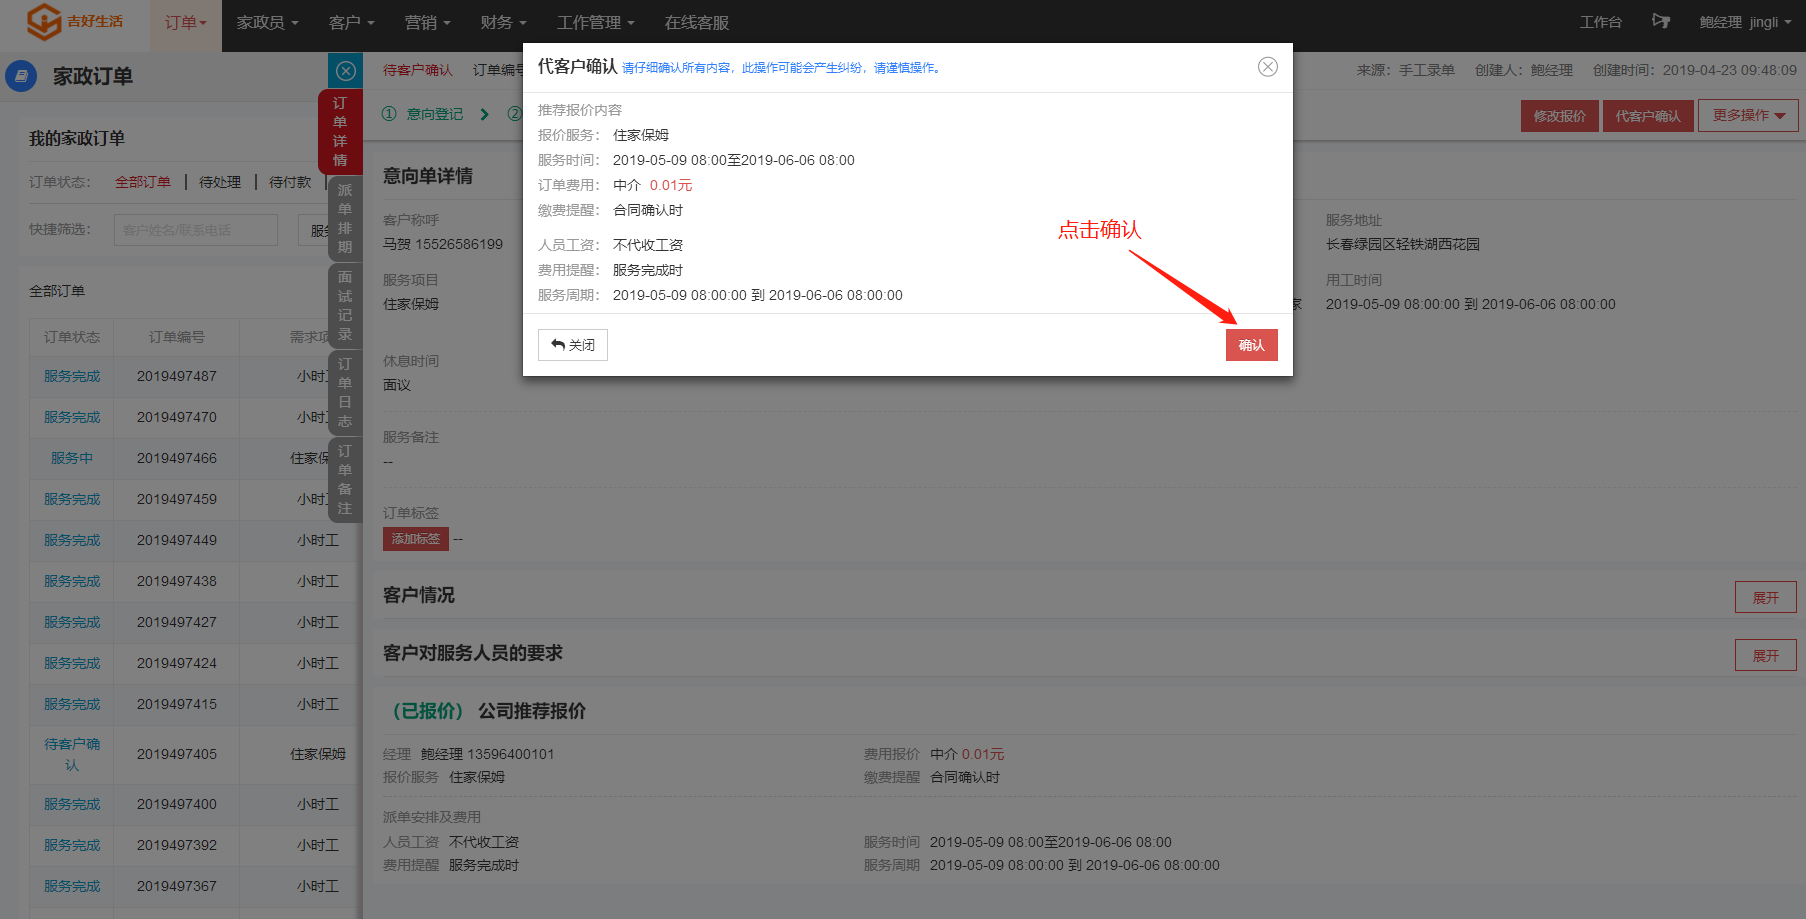1806x919 pixels.
Task: Click order number 2019497487
Action: [x=177, y=376]
